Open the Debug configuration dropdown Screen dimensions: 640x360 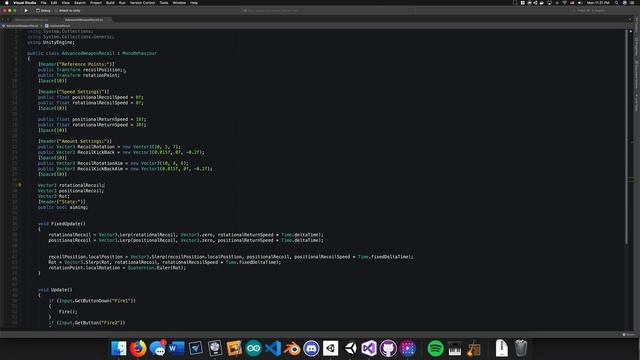click(x=43, y=11)
